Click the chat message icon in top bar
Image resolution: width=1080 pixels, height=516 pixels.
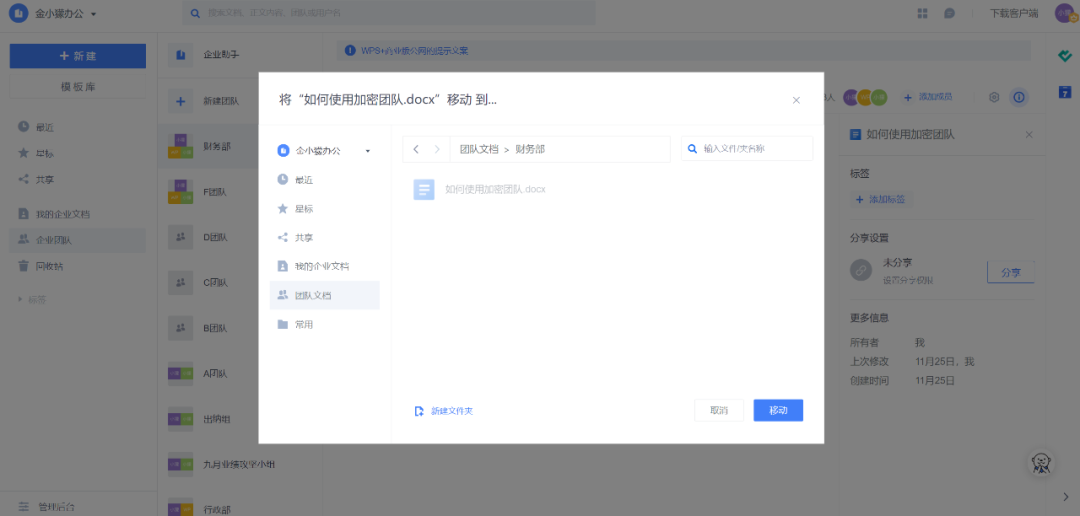(949, 13)
